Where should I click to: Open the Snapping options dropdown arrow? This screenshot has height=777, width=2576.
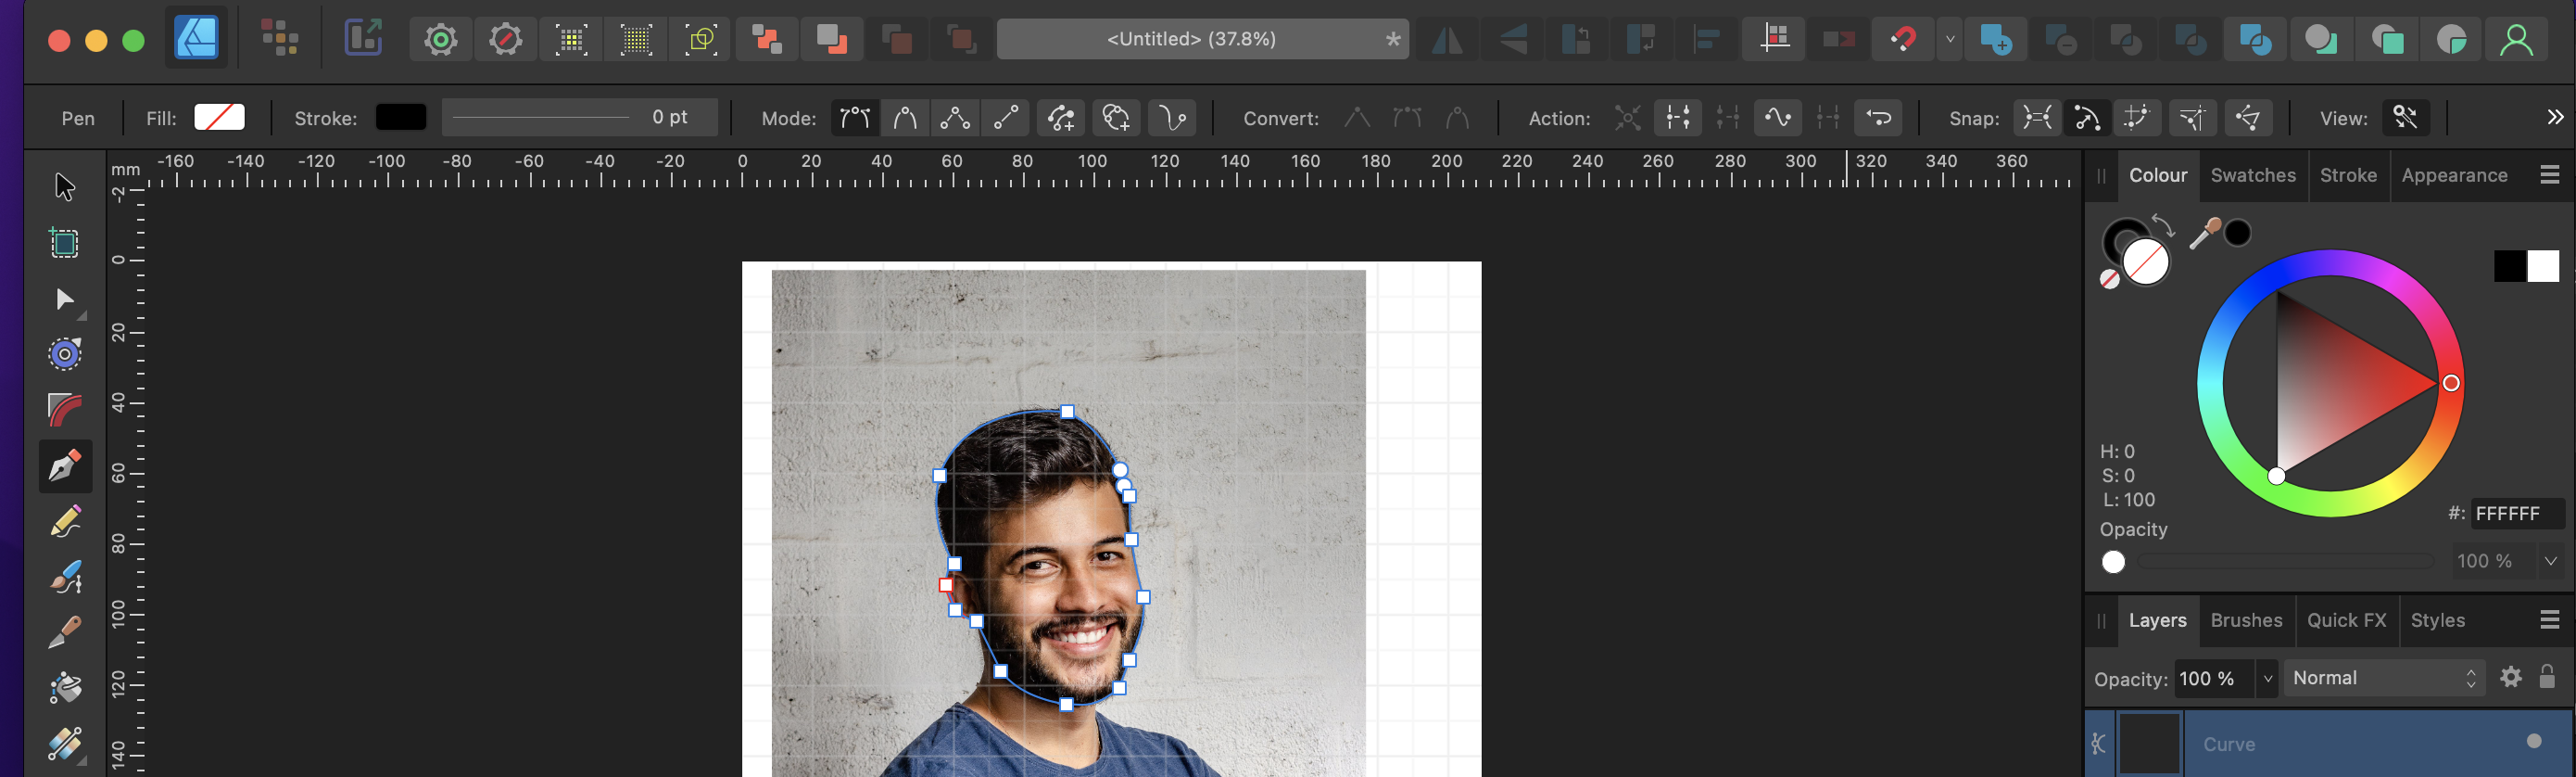[1950, 39]
